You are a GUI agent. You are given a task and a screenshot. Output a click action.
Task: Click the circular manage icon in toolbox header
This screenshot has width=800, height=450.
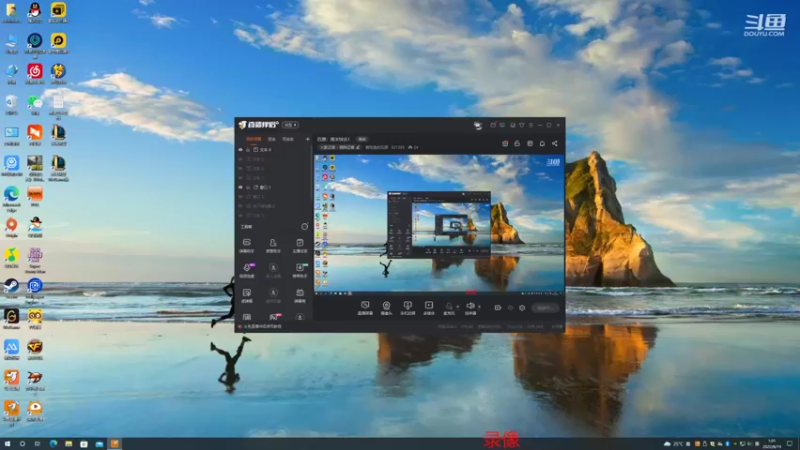(305, 227)
